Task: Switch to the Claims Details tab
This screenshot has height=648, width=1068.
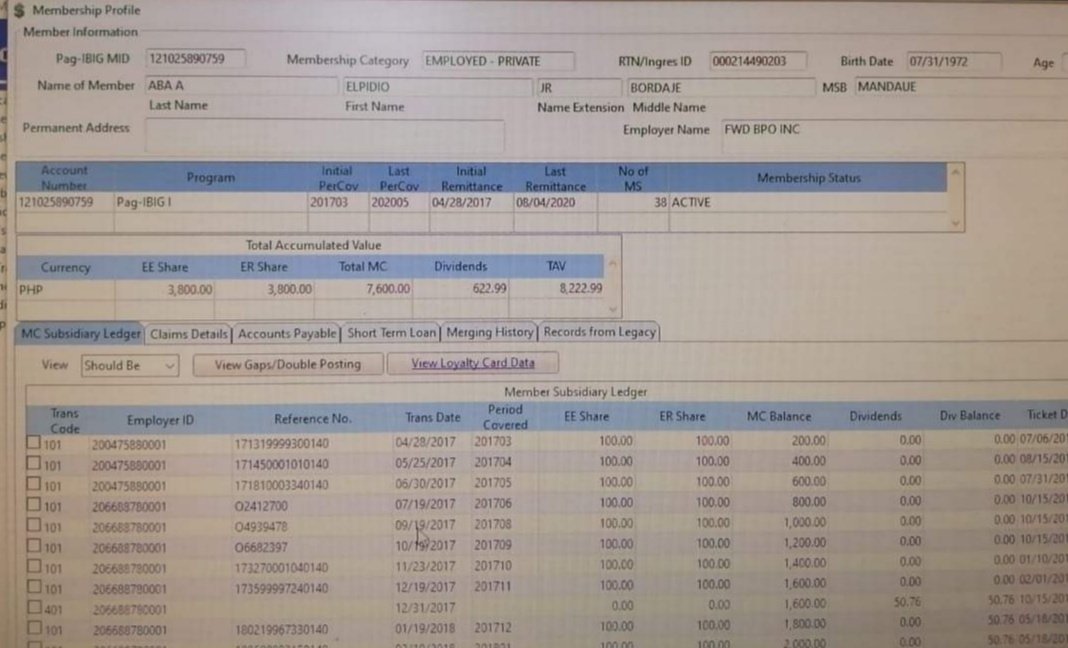Action: [189, 333]
